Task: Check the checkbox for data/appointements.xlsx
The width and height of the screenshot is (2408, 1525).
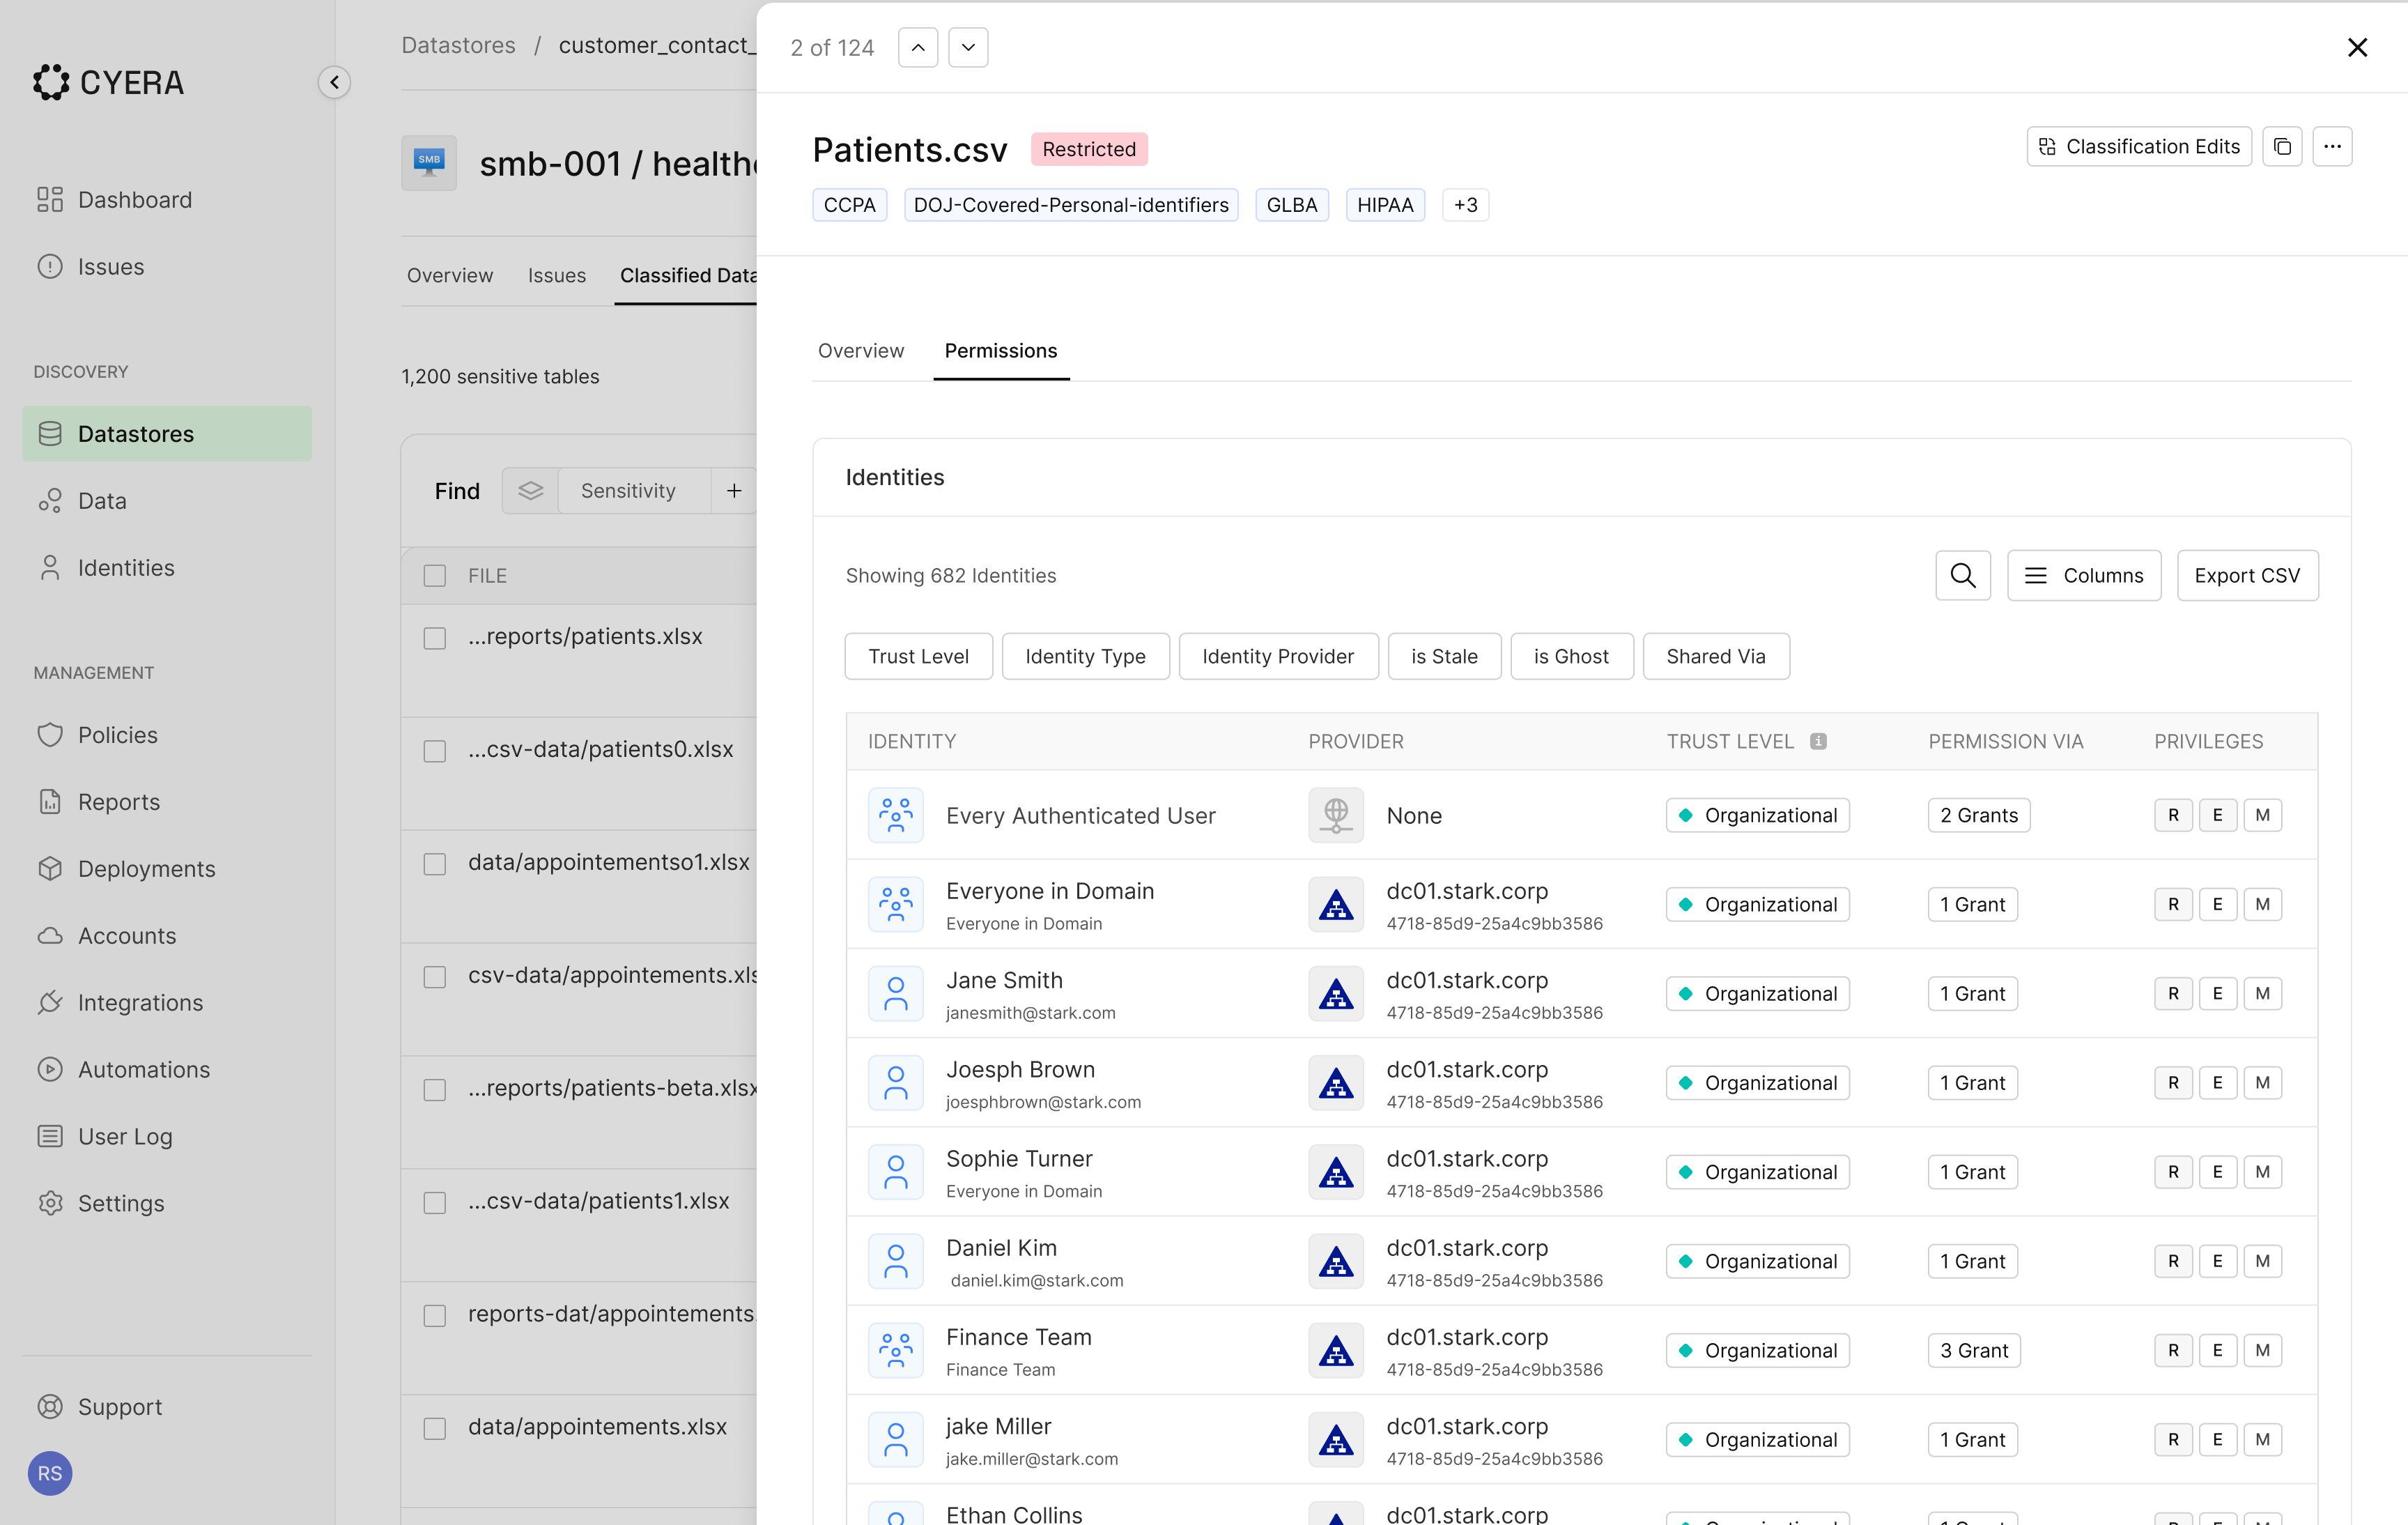Action: point(434,1428)
